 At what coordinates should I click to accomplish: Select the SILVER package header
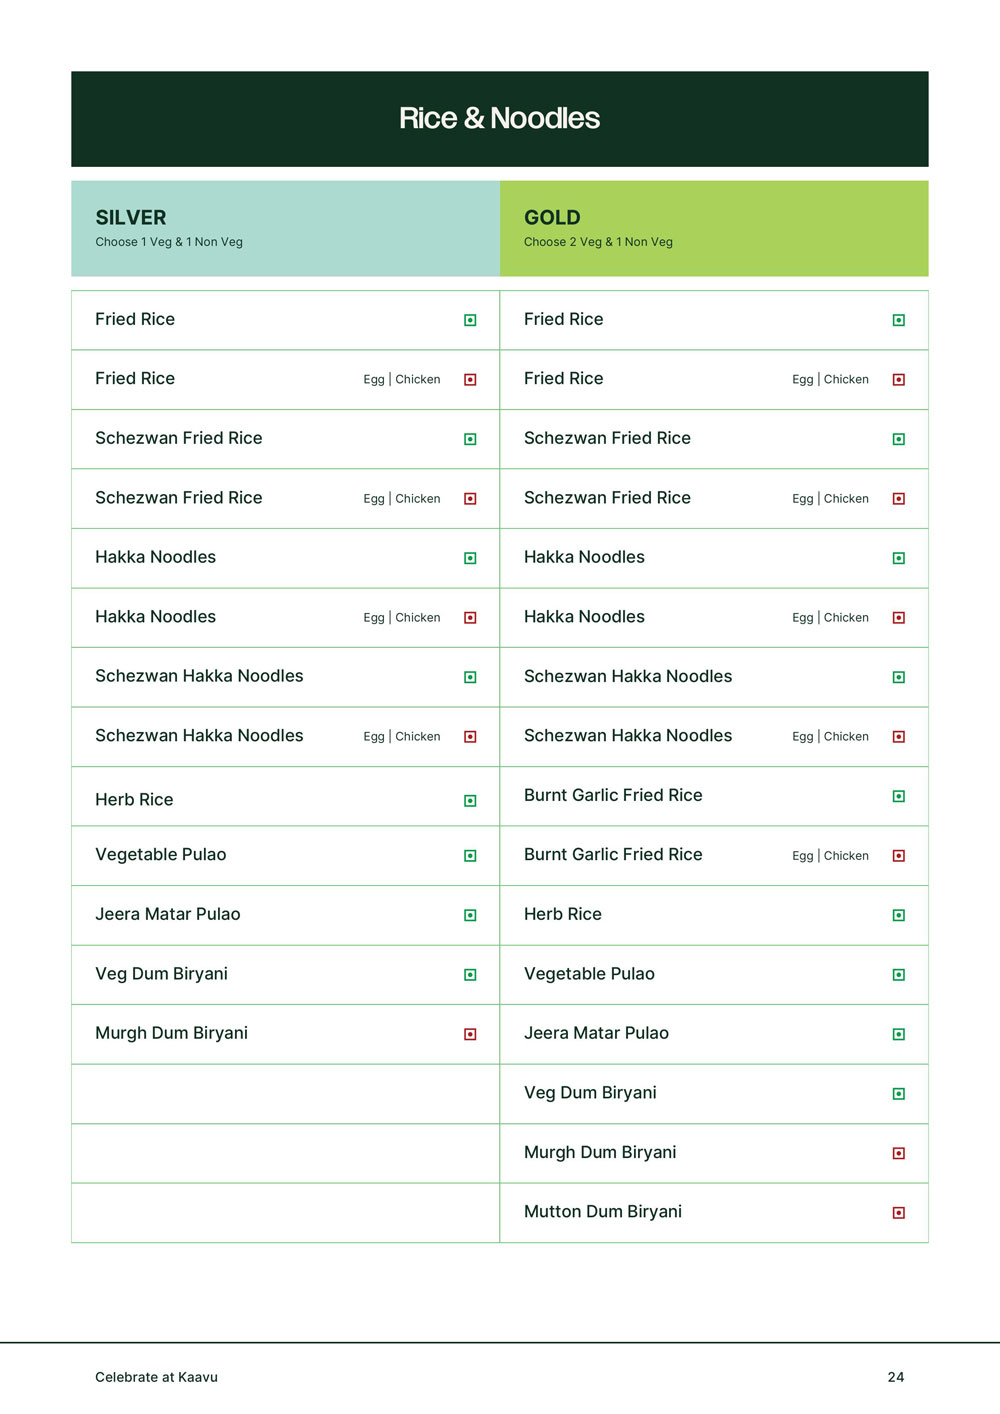tap(131, 218)
